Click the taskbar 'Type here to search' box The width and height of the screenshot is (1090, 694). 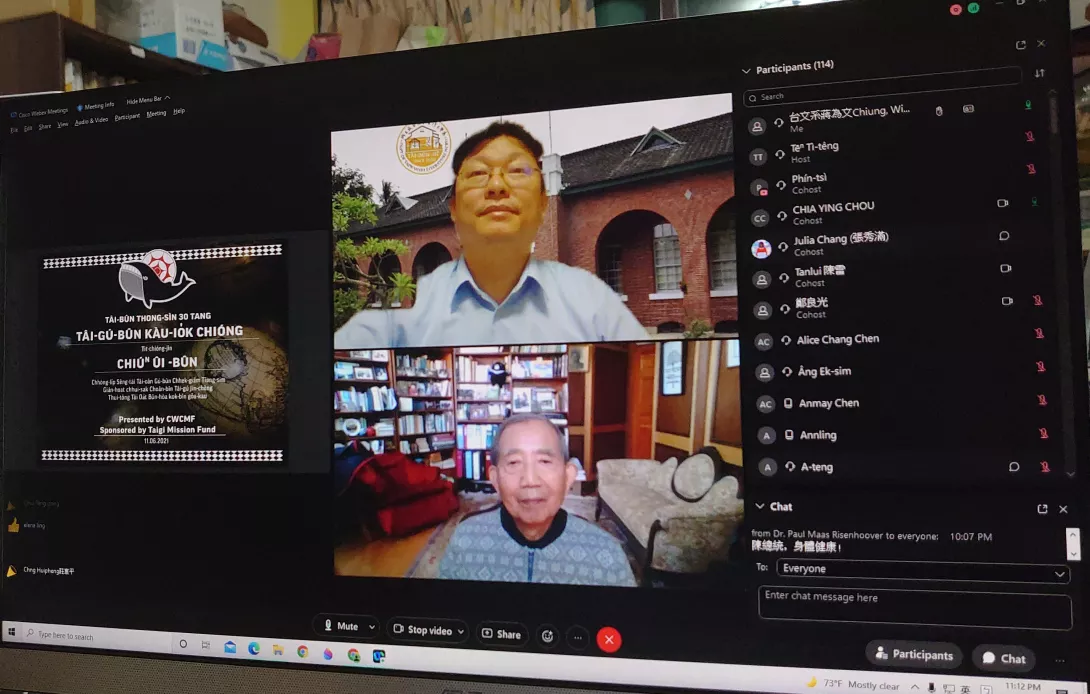96,637
